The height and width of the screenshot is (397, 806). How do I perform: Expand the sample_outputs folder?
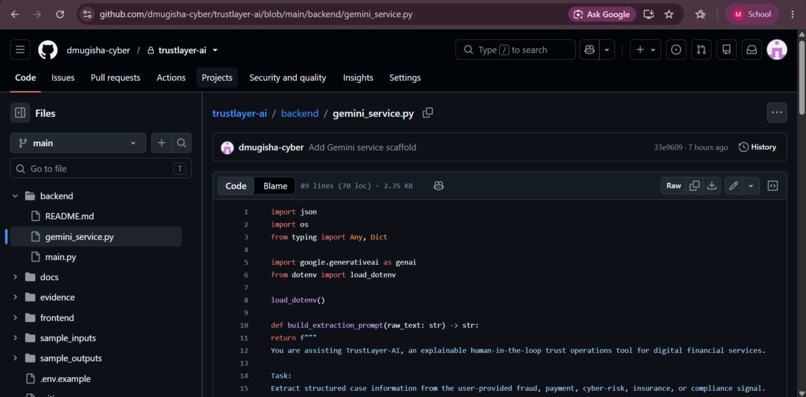[x=15, y=358]
